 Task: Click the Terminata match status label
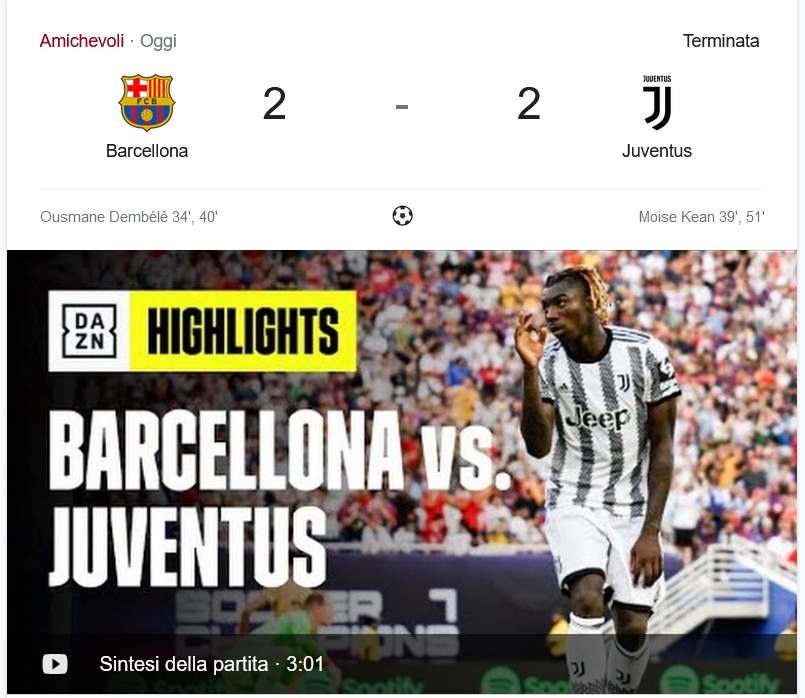click(721, 41)
